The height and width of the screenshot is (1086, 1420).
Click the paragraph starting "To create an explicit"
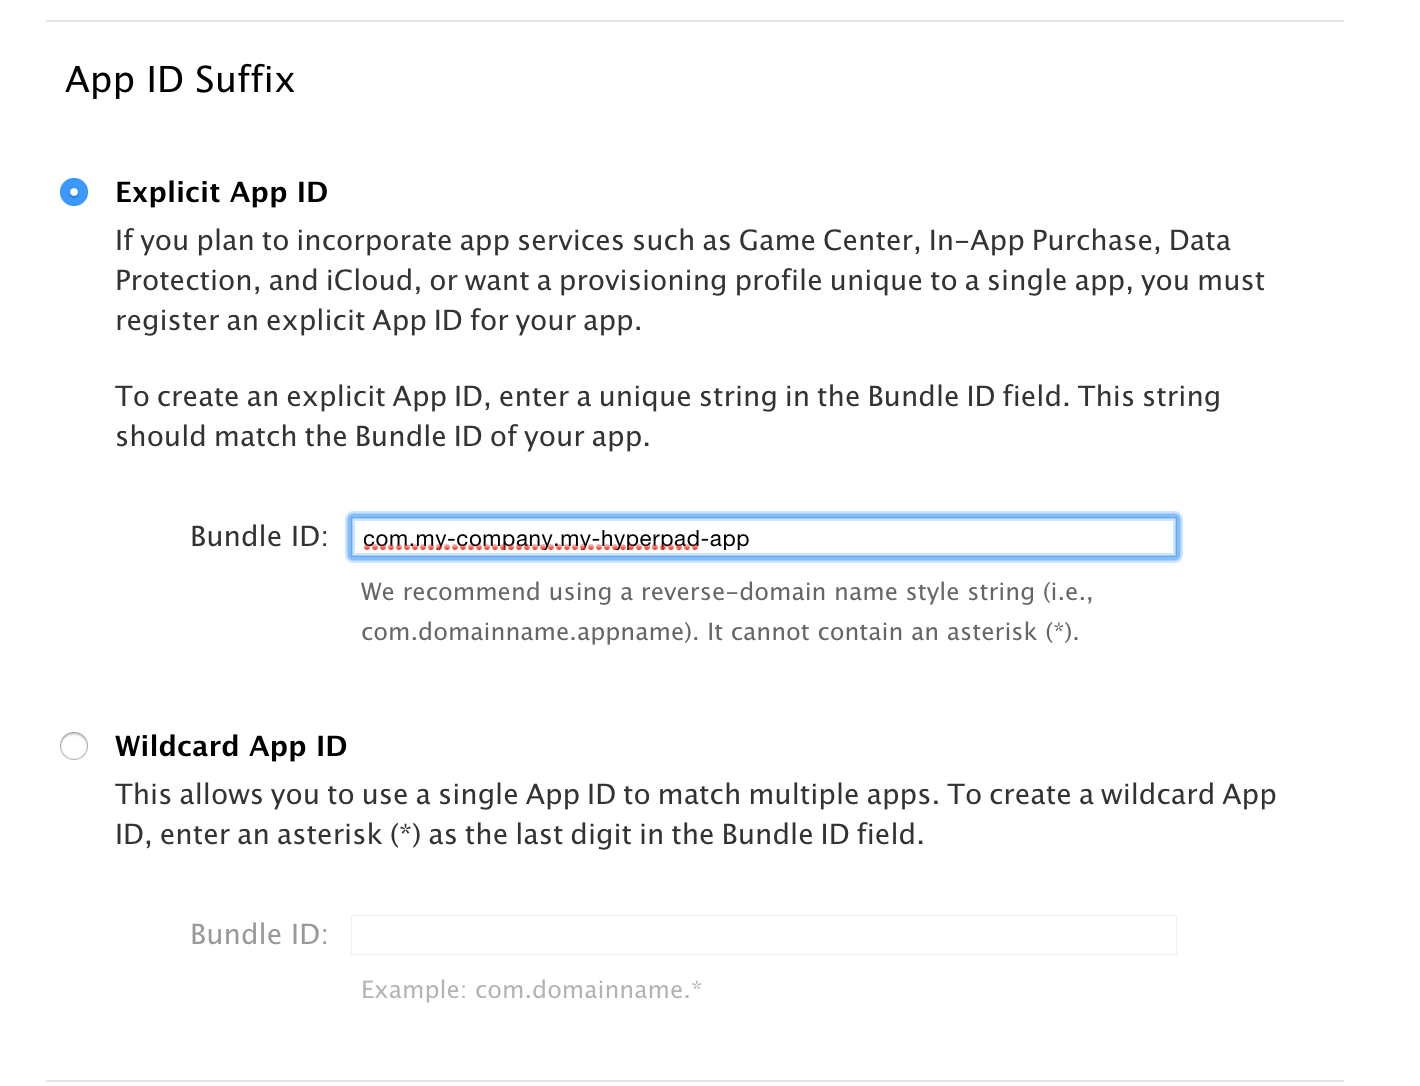pyautogui.click(x=668, y=416)
